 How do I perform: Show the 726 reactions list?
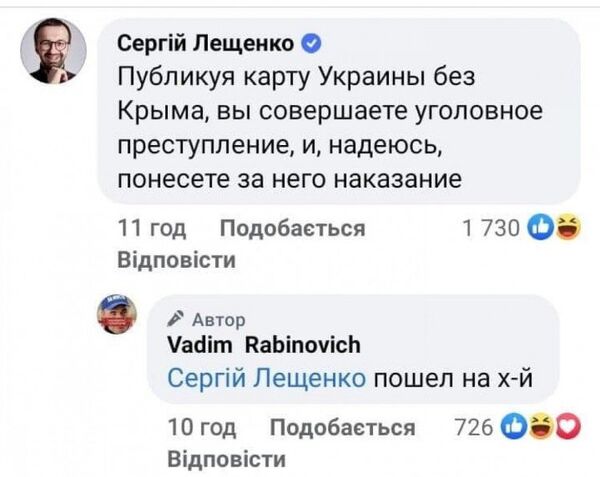(x=474, y=428)
